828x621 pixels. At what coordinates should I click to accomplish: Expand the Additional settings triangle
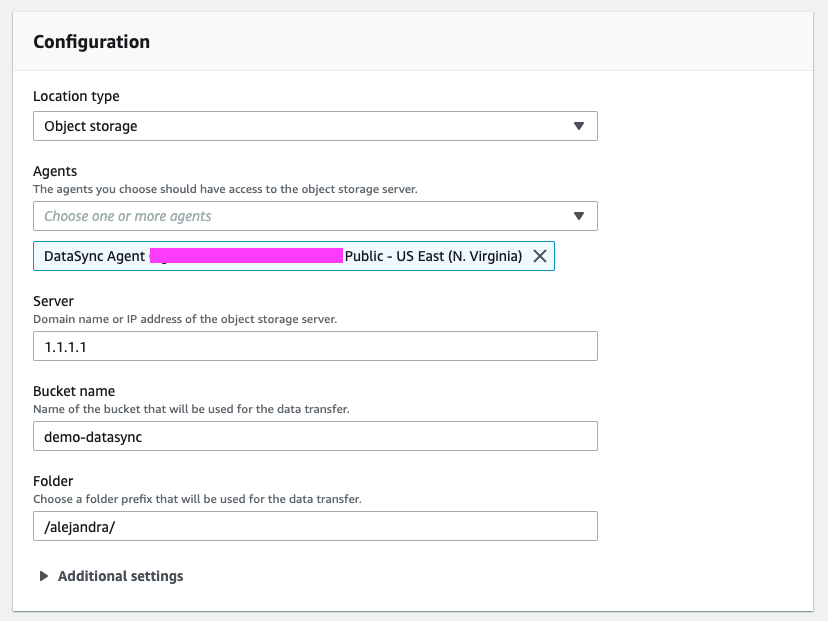[44, 576]
